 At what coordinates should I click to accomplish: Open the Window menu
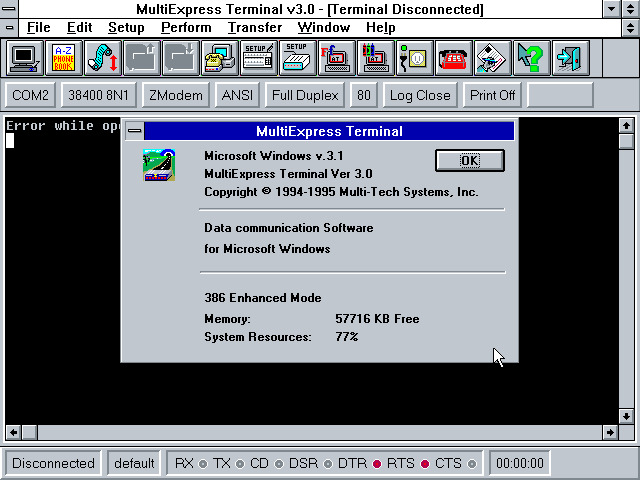(324, 27)
